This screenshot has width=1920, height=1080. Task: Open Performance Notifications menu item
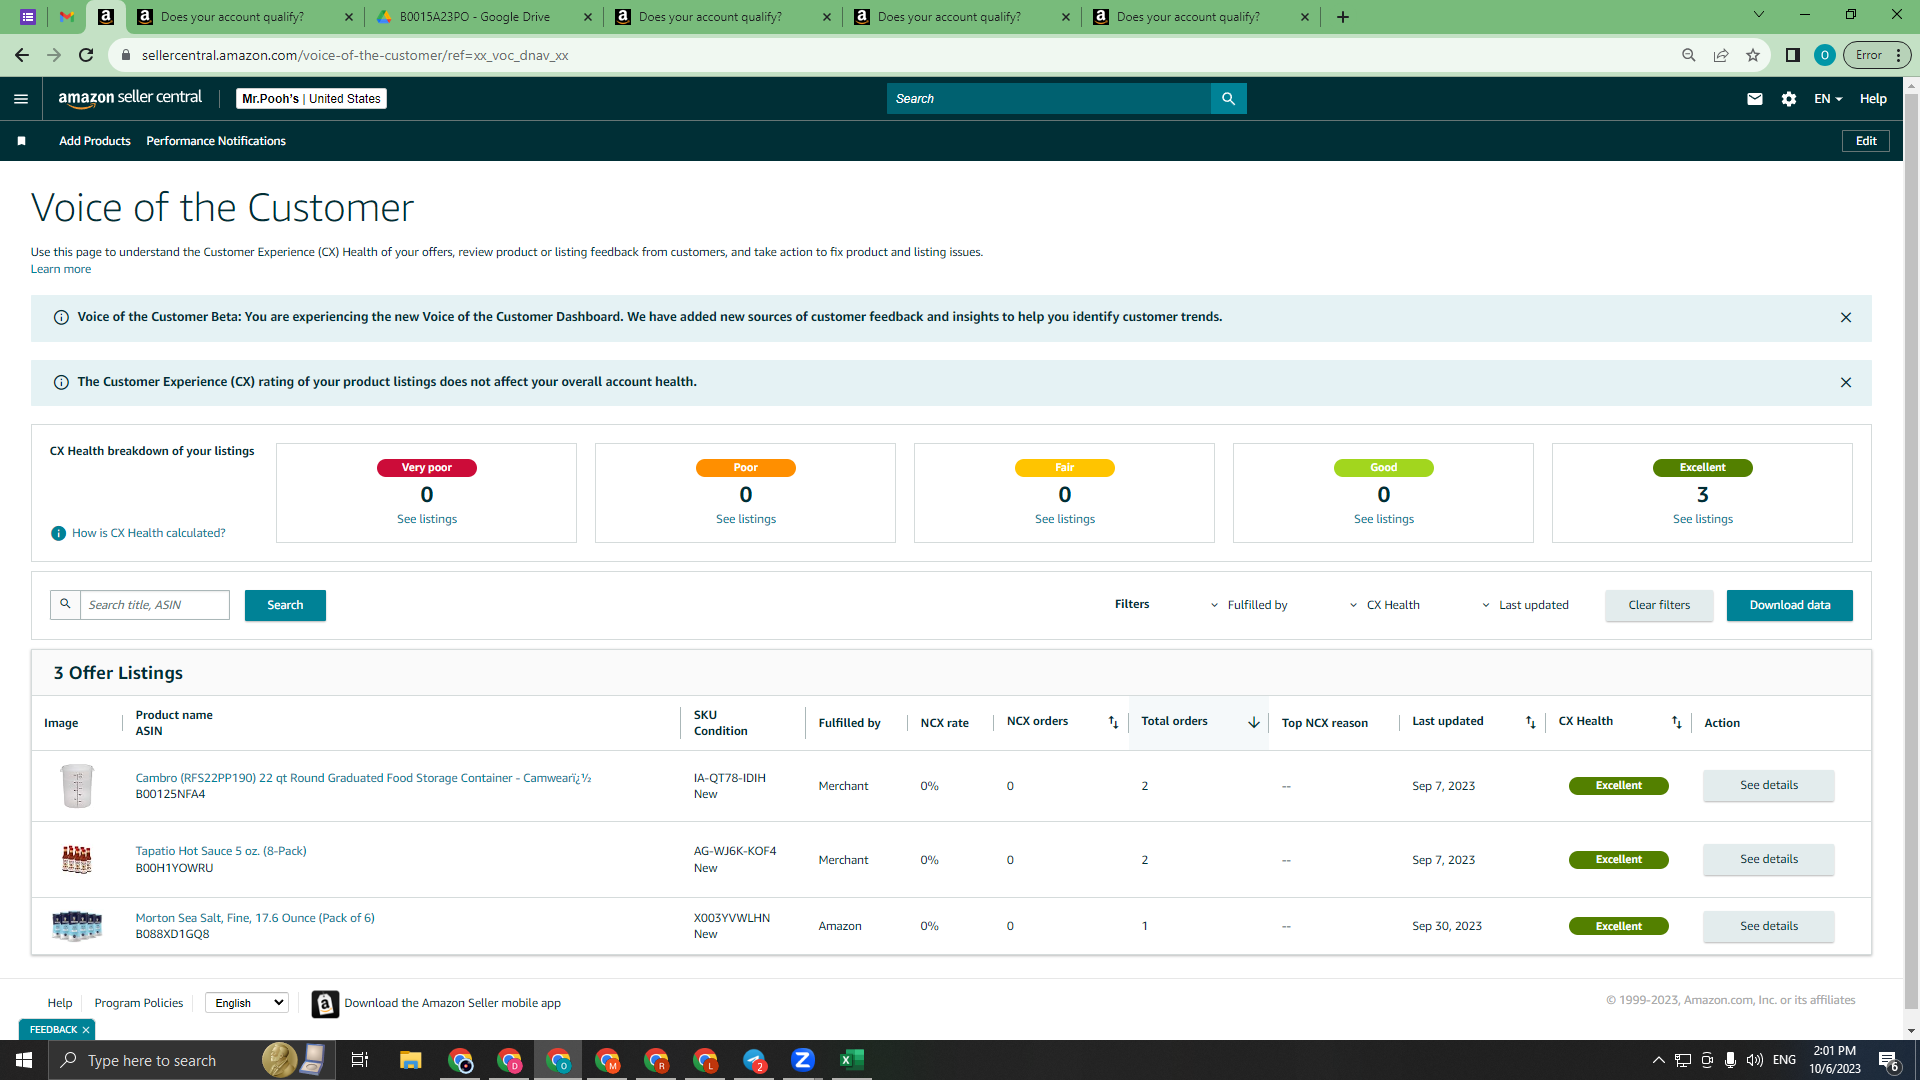point(216,141)
